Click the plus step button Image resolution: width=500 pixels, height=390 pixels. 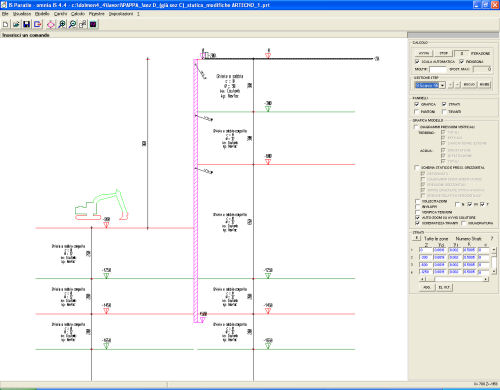coord(450,85)
